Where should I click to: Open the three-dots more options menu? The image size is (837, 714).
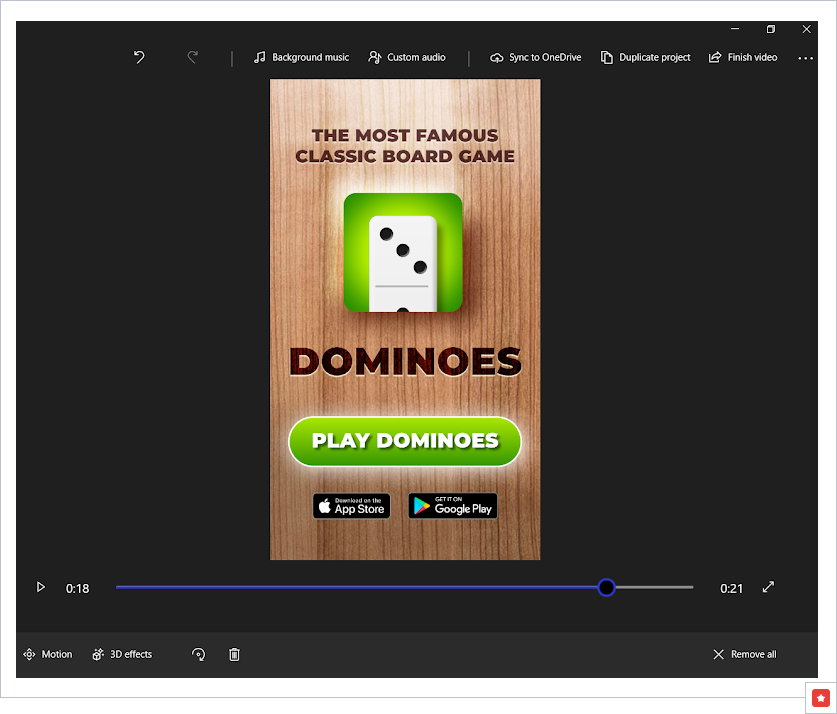click(805, 59)
